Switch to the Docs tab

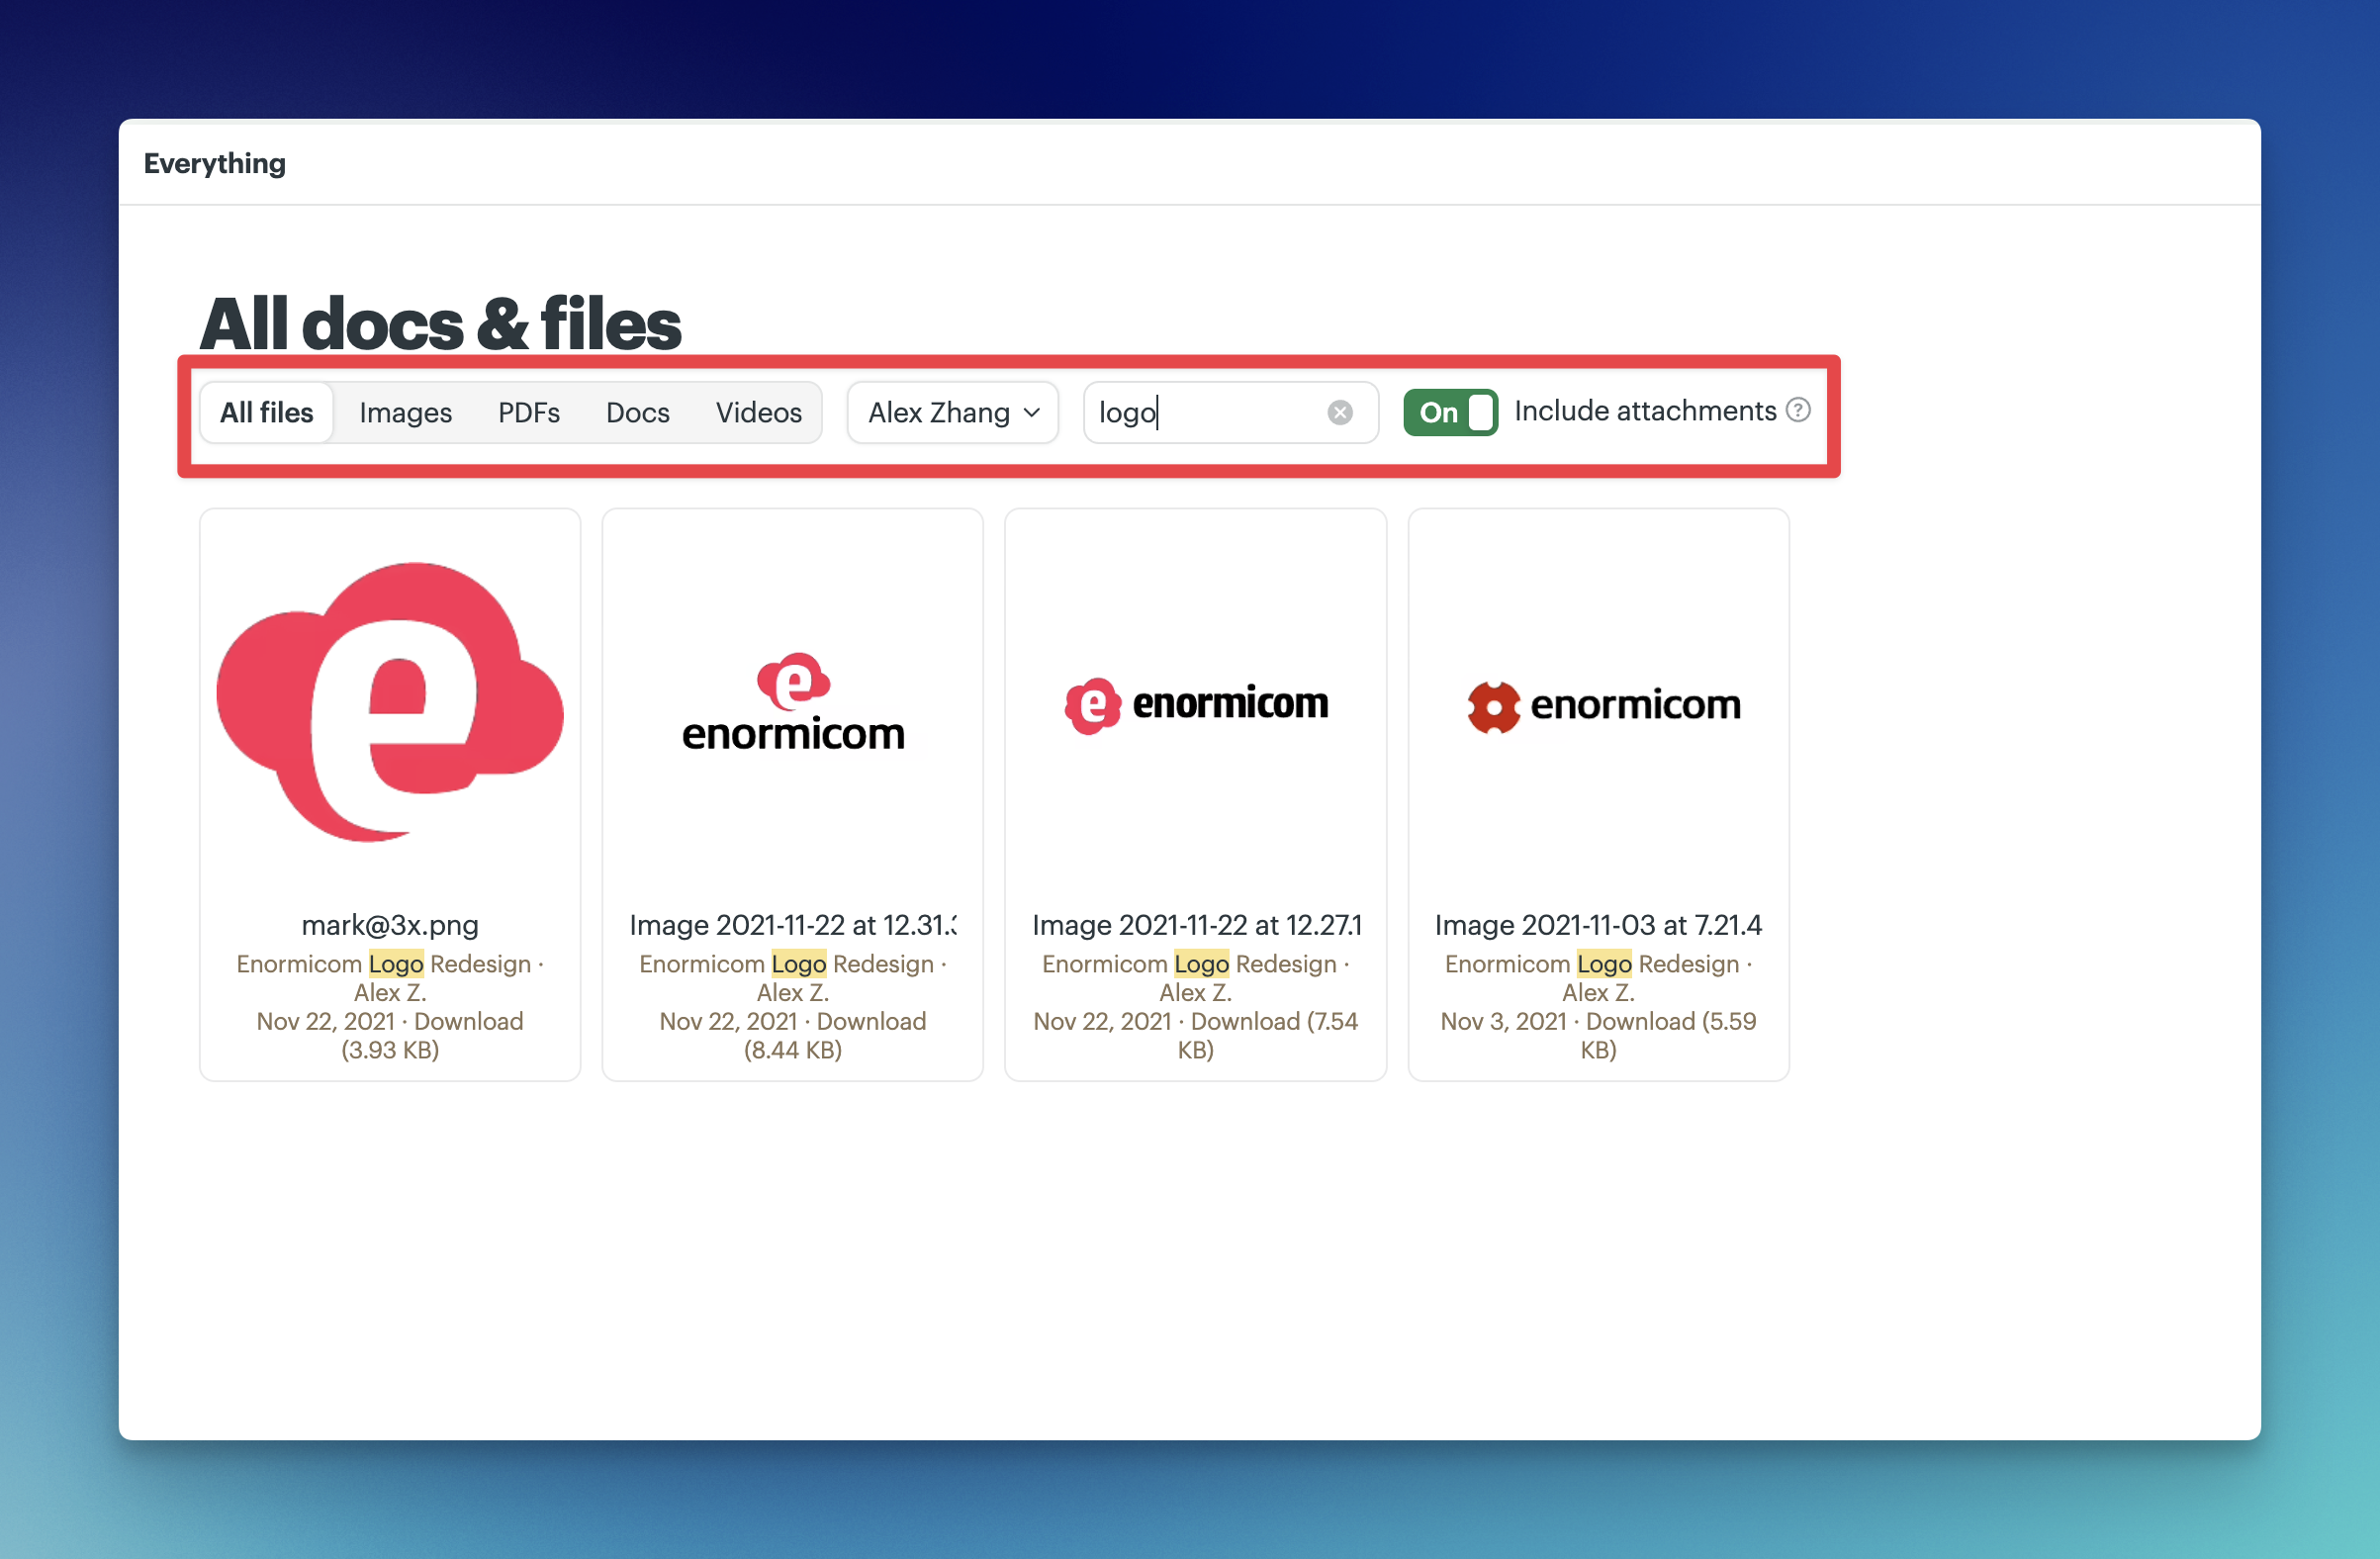coord(638,412)
